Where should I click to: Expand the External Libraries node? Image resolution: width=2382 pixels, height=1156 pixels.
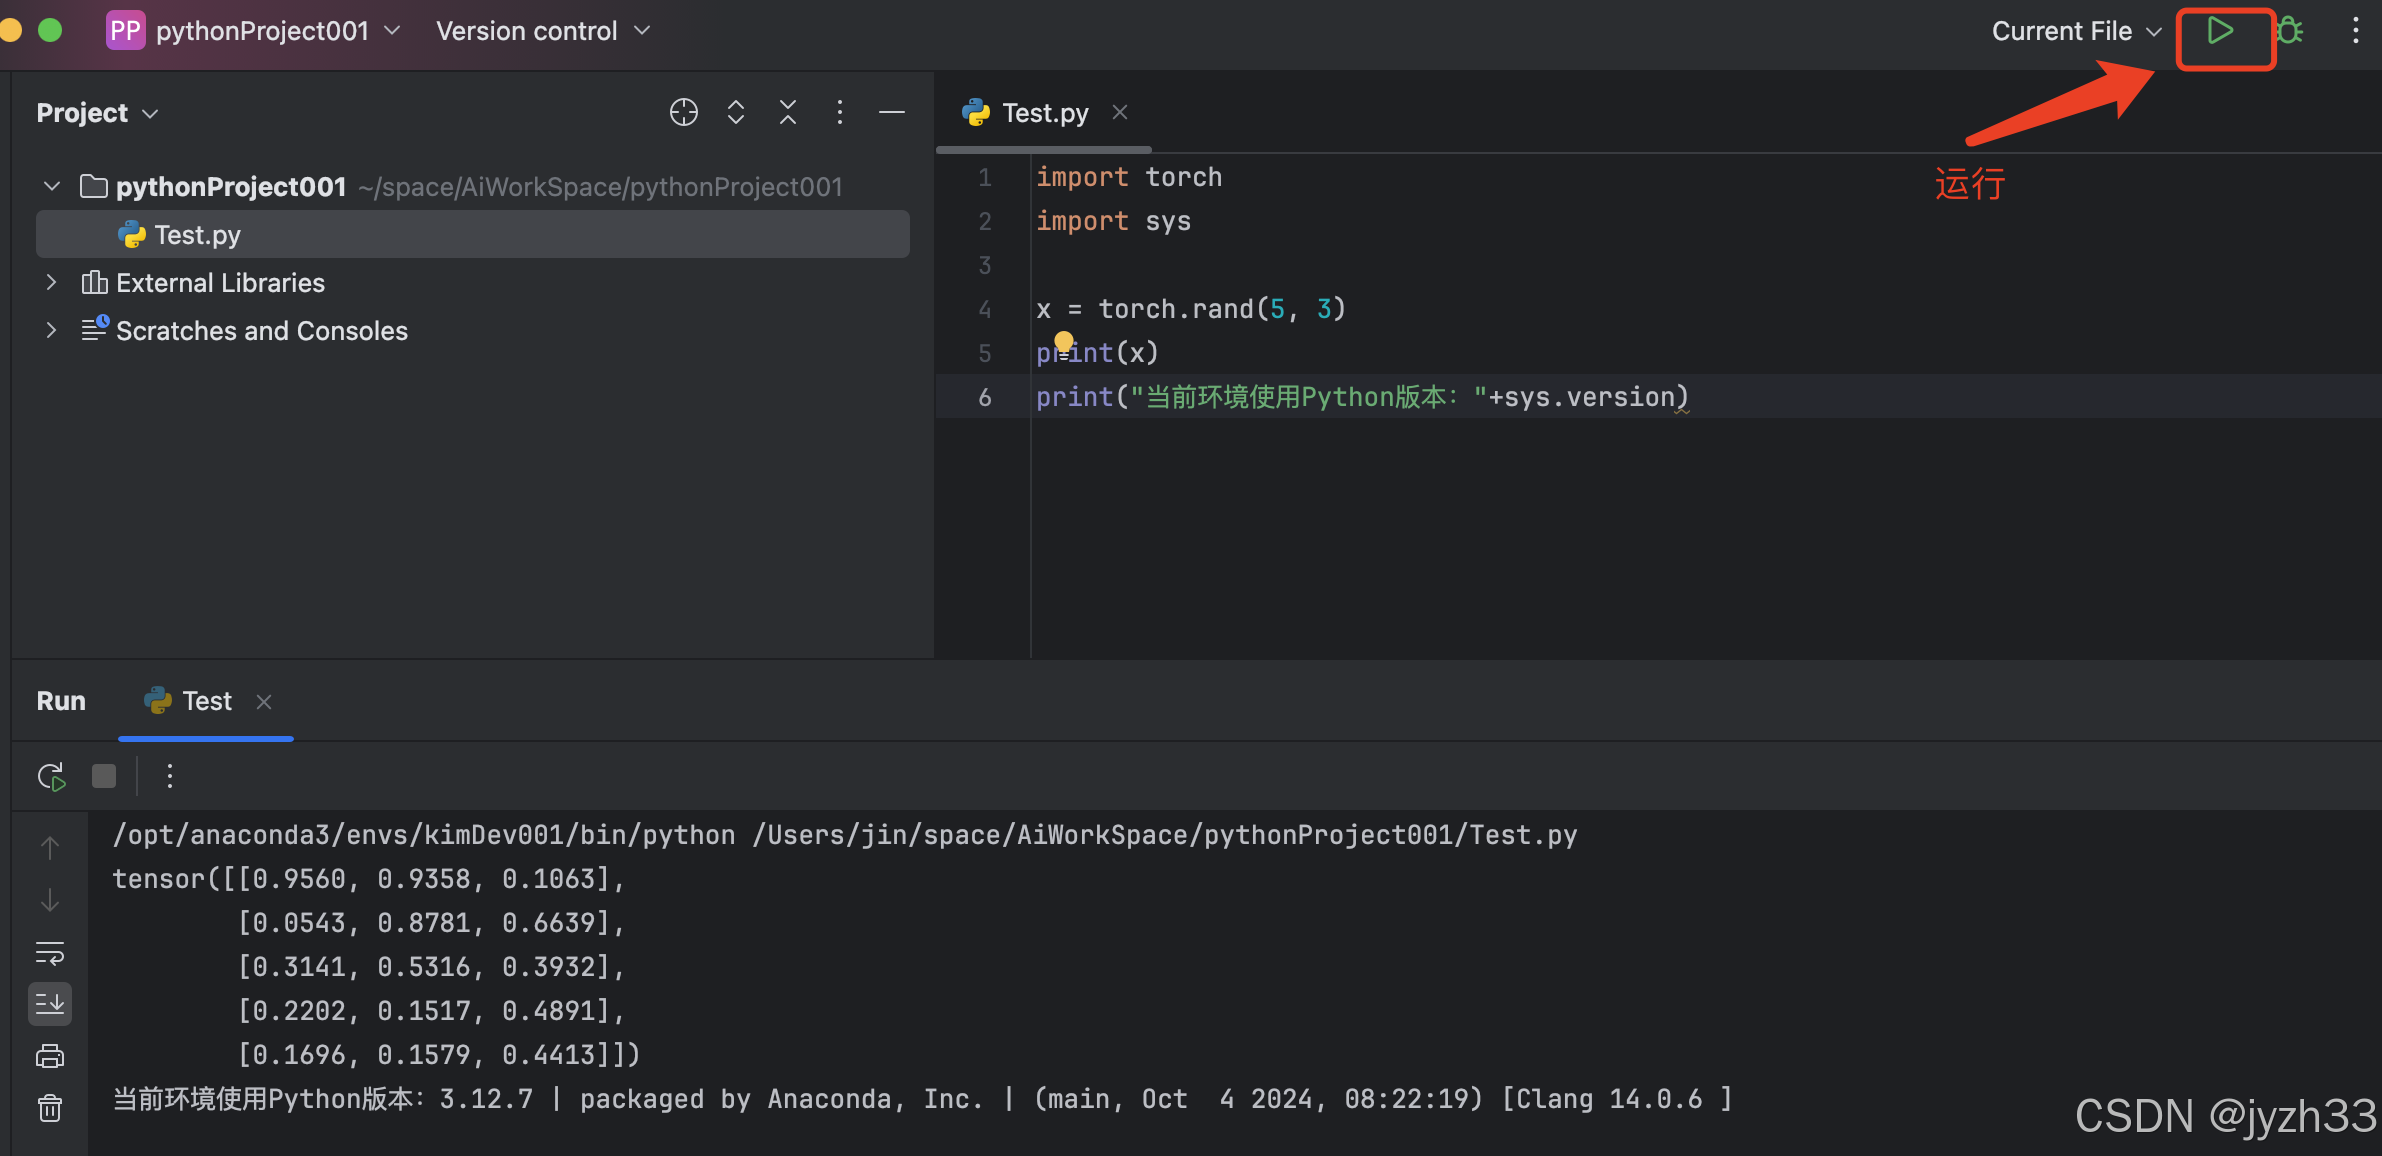coord(51,283)
